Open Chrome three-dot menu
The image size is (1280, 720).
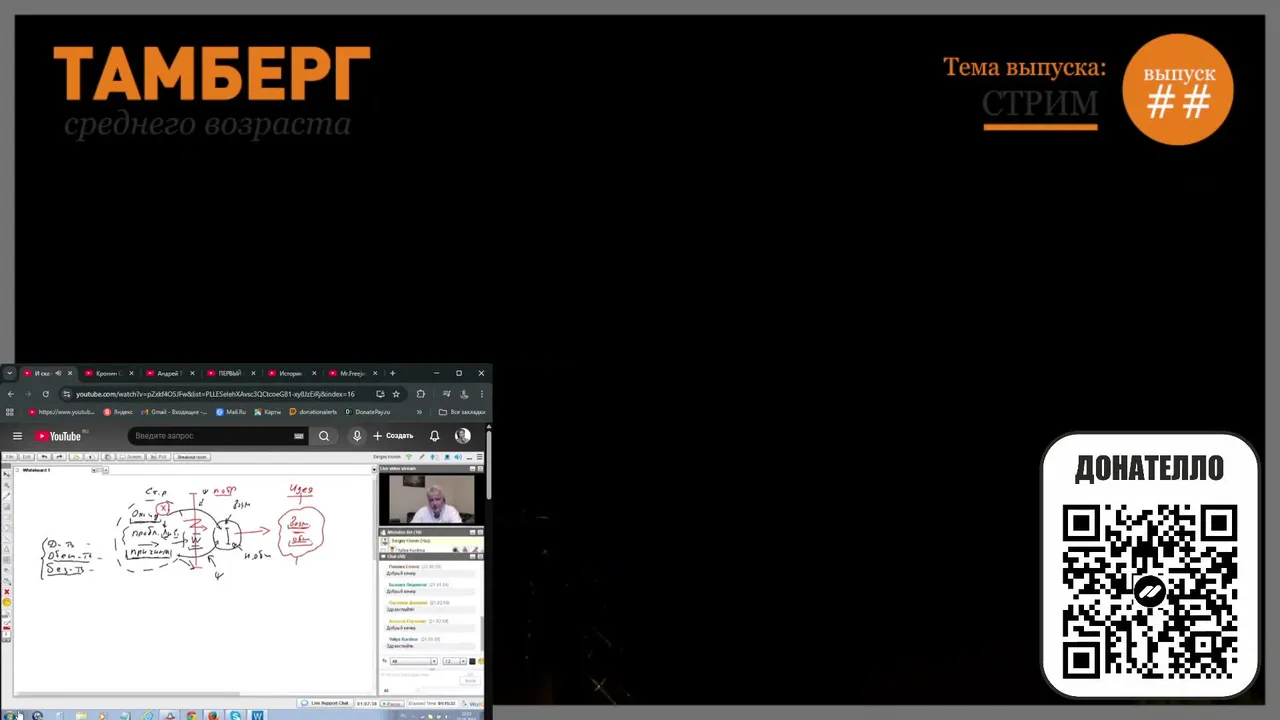pos(482,394)
